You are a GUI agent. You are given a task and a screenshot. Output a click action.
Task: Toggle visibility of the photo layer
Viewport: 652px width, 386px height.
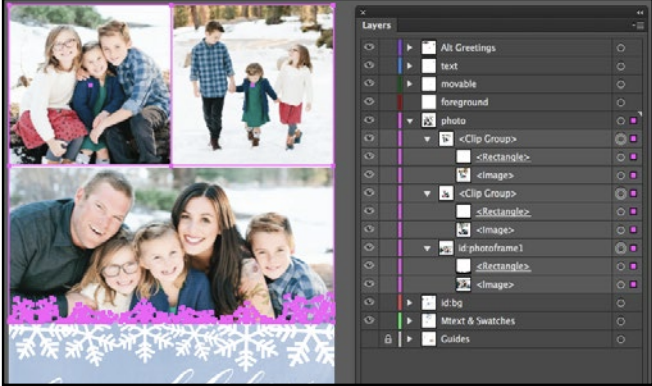click(x=369, y=120)
